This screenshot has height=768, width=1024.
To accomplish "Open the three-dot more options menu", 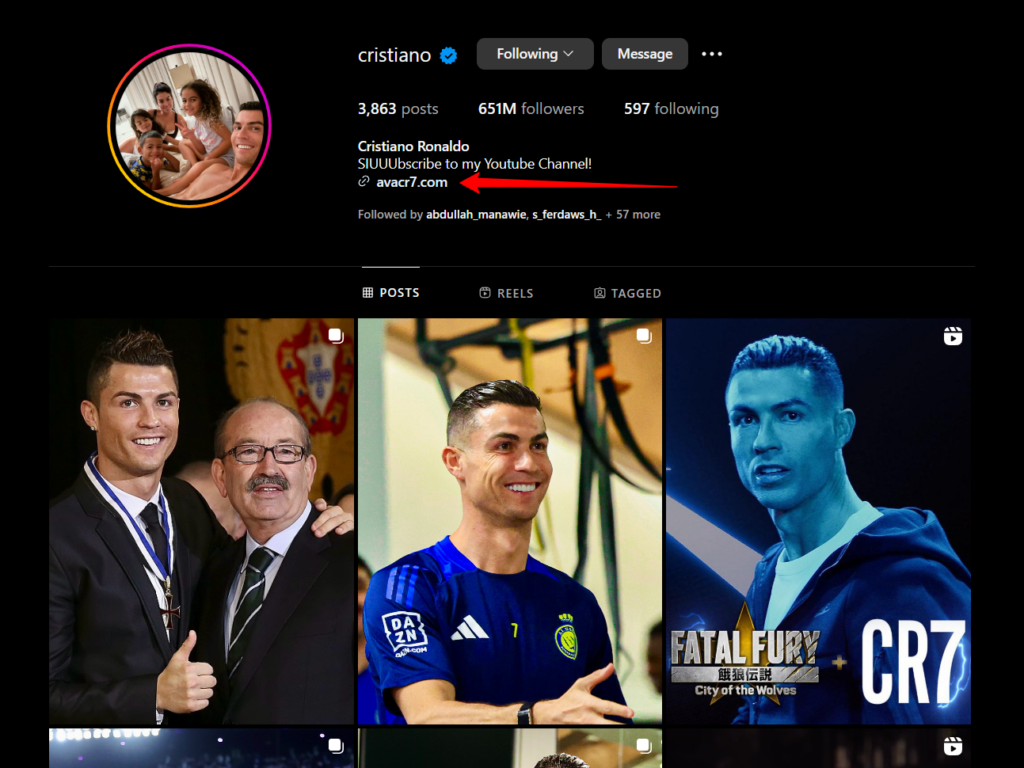I will (711, 54).
